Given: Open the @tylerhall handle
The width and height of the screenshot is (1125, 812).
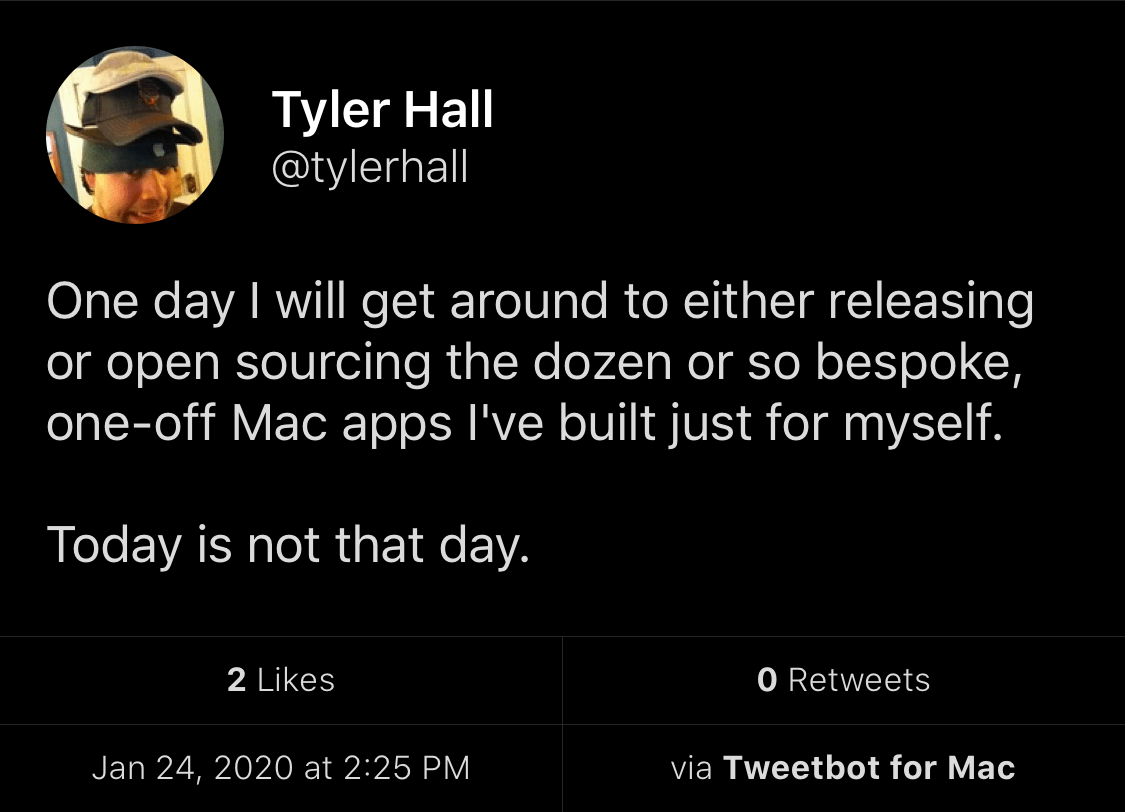Looking at the screenshot, I should click(370, 166).
